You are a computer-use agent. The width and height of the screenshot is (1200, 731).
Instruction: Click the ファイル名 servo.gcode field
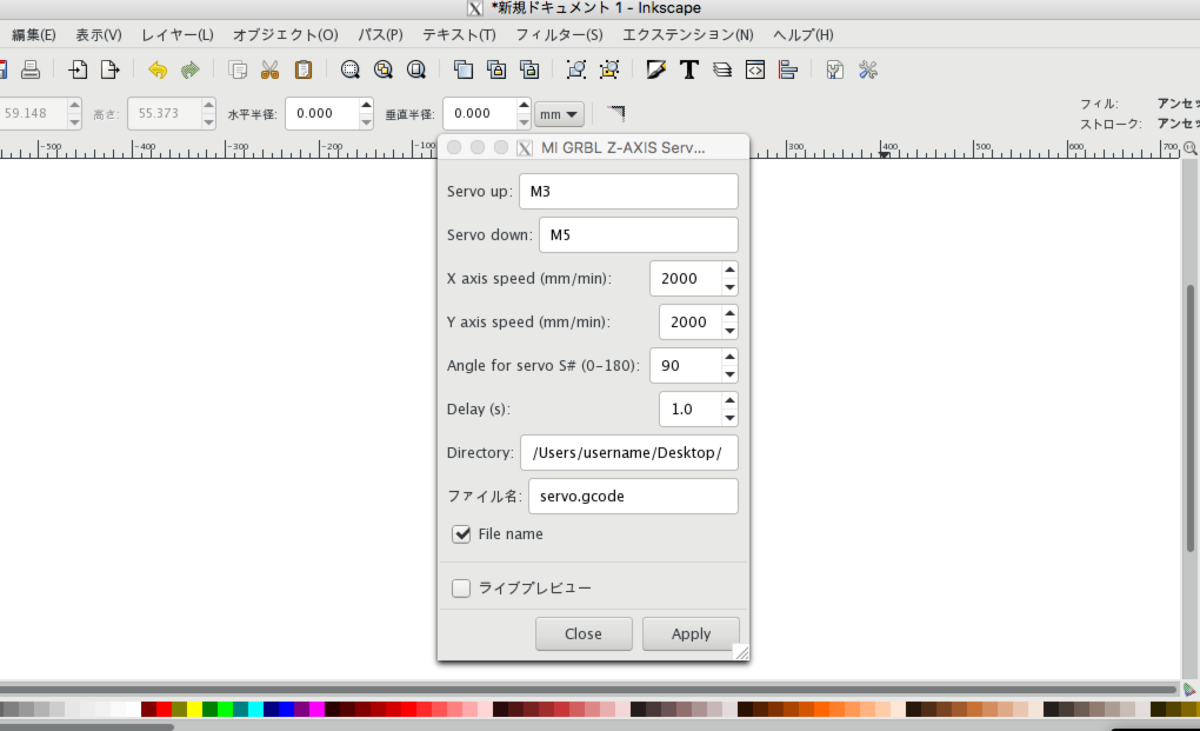[x=633, y=496]
